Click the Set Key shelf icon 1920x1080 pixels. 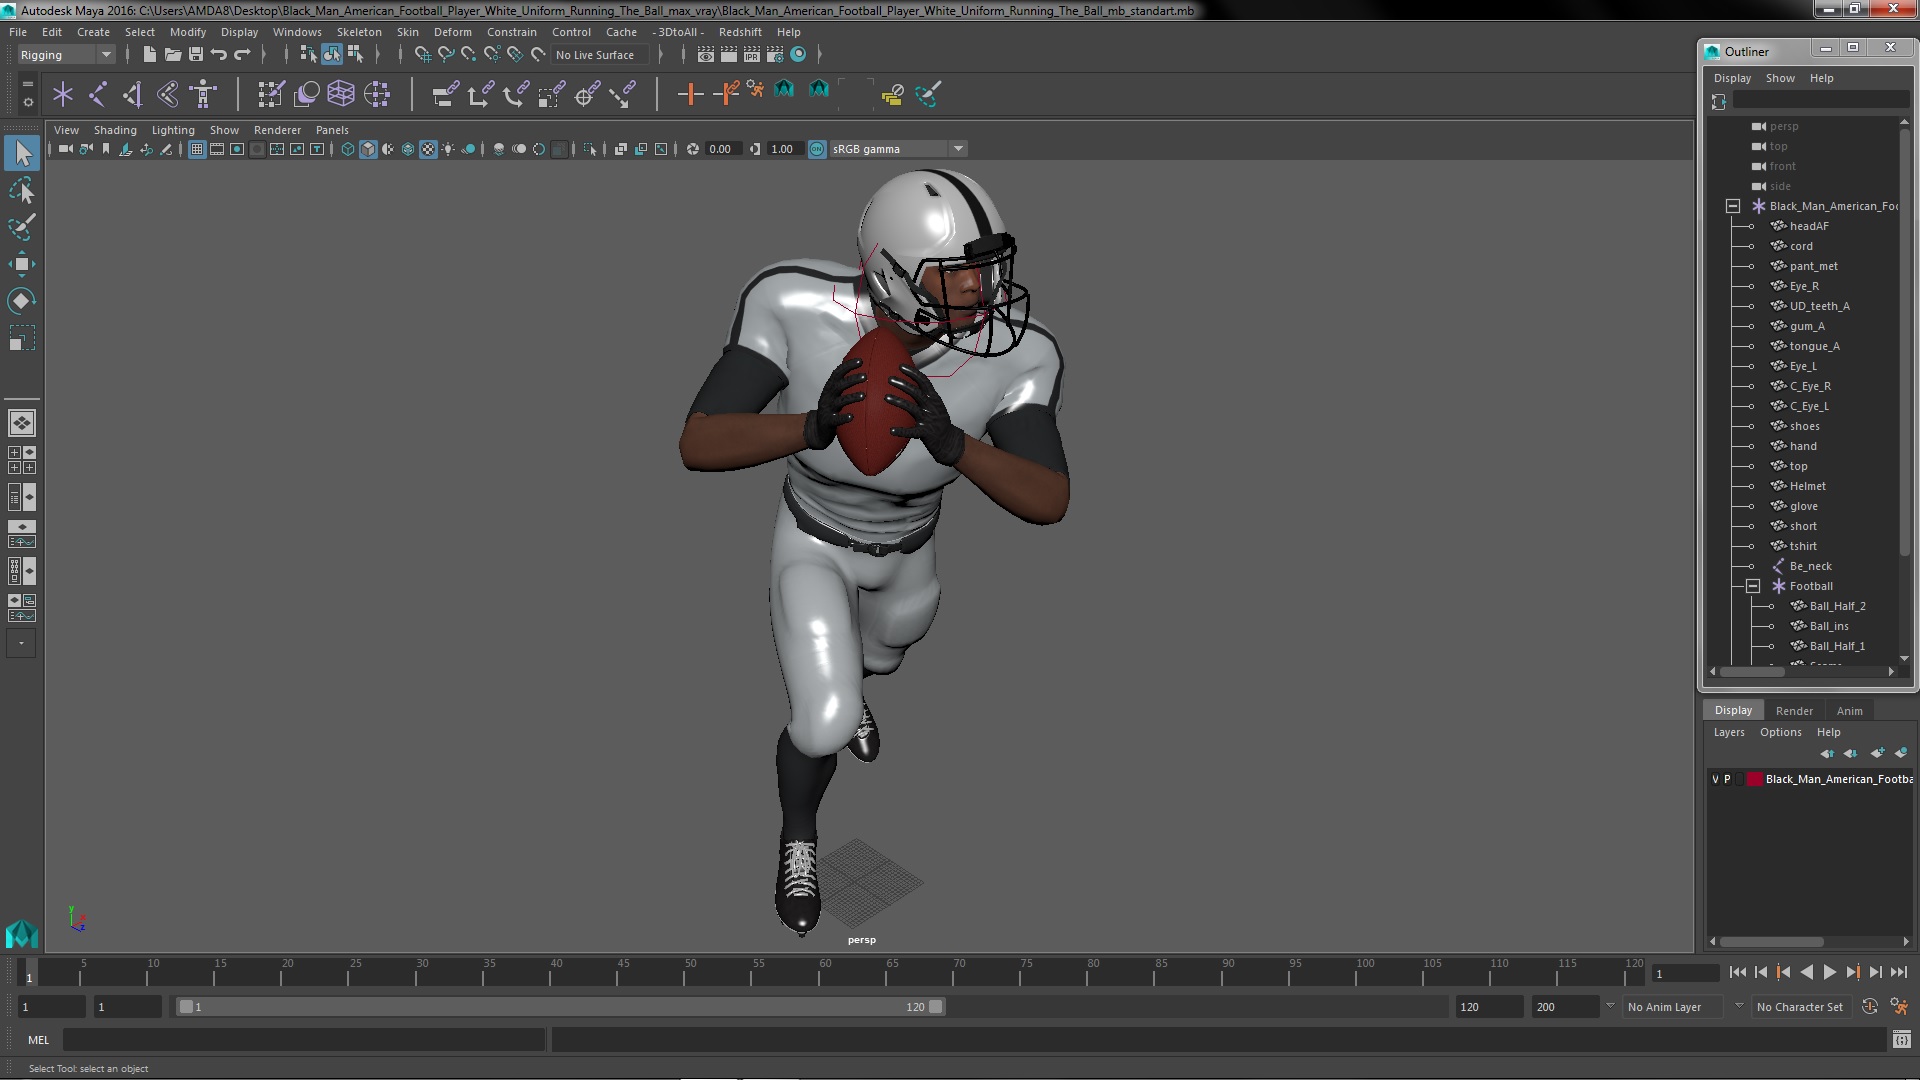click(690, 94)
